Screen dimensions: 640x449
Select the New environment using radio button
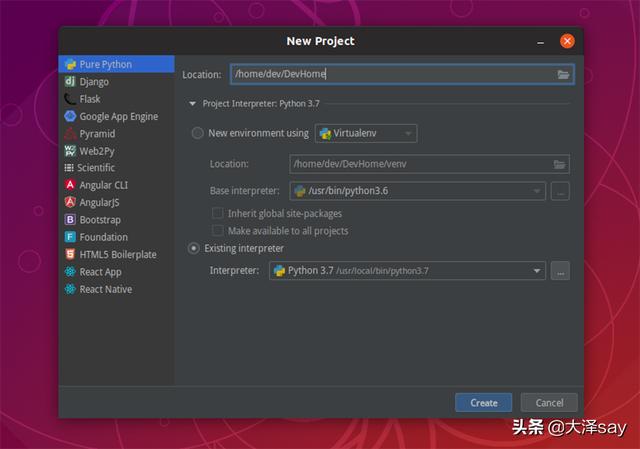pyautogui.click(x=198, y=133)
